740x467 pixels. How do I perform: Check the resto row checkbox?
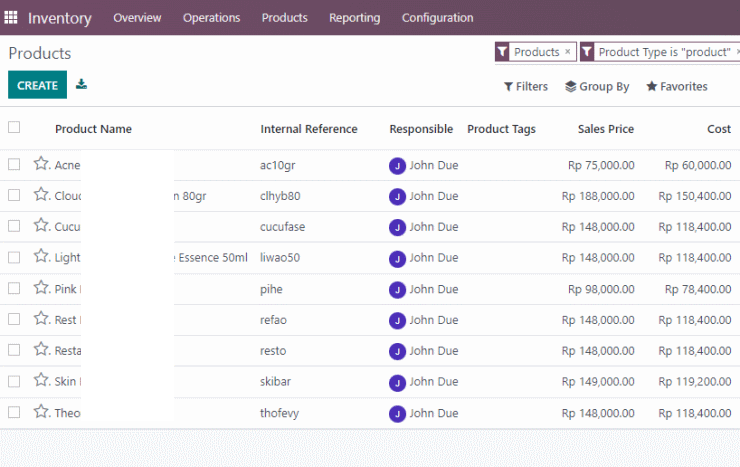(x=14, y=350)
